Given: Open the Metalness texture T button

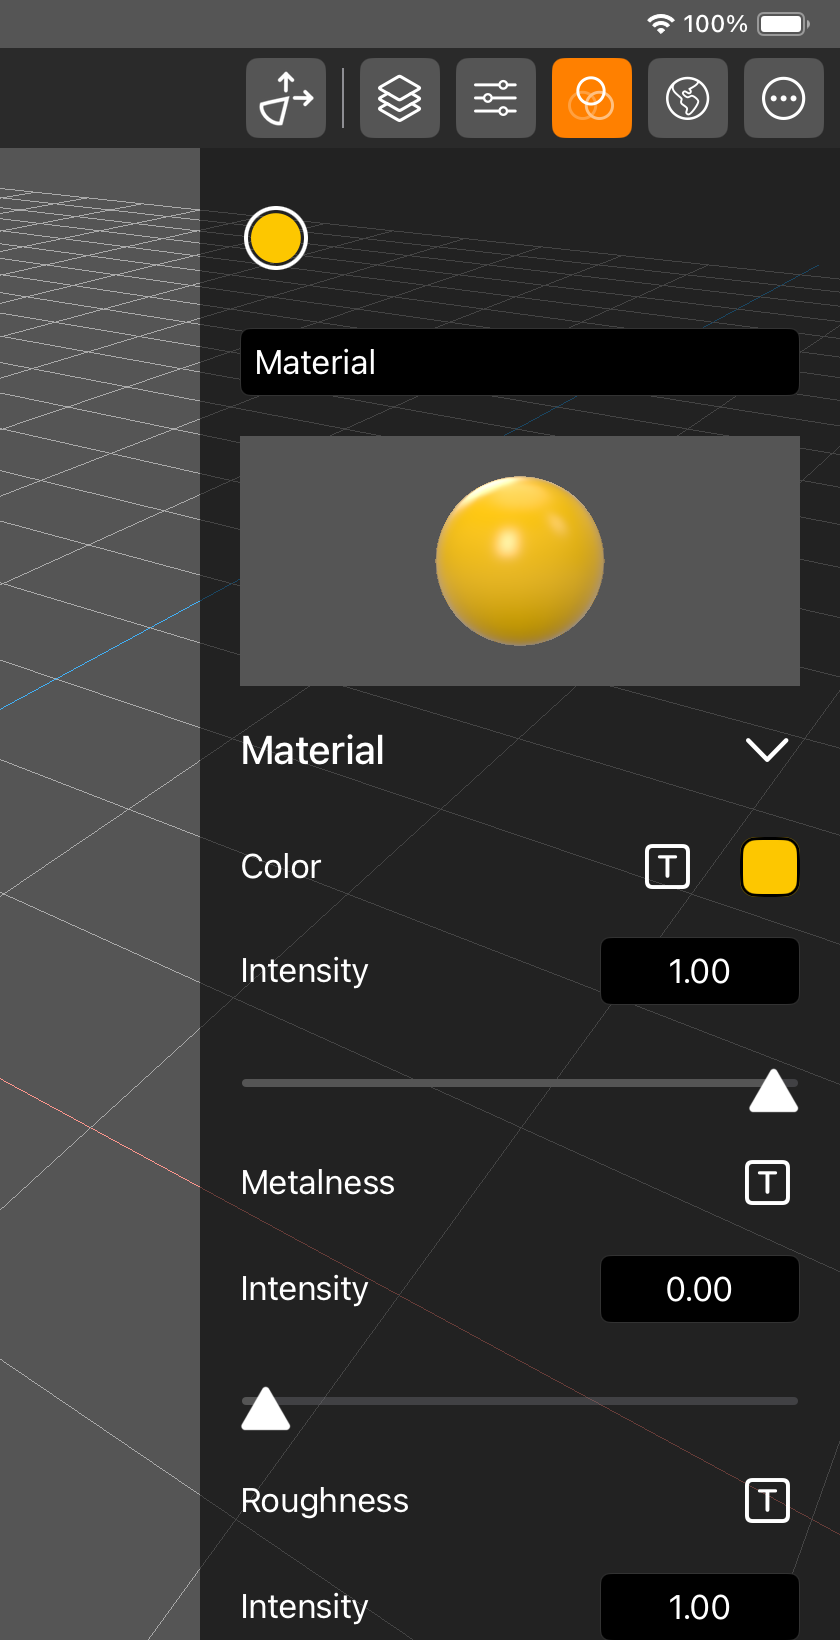Looking at the screenshot, I should [767, 1182].
